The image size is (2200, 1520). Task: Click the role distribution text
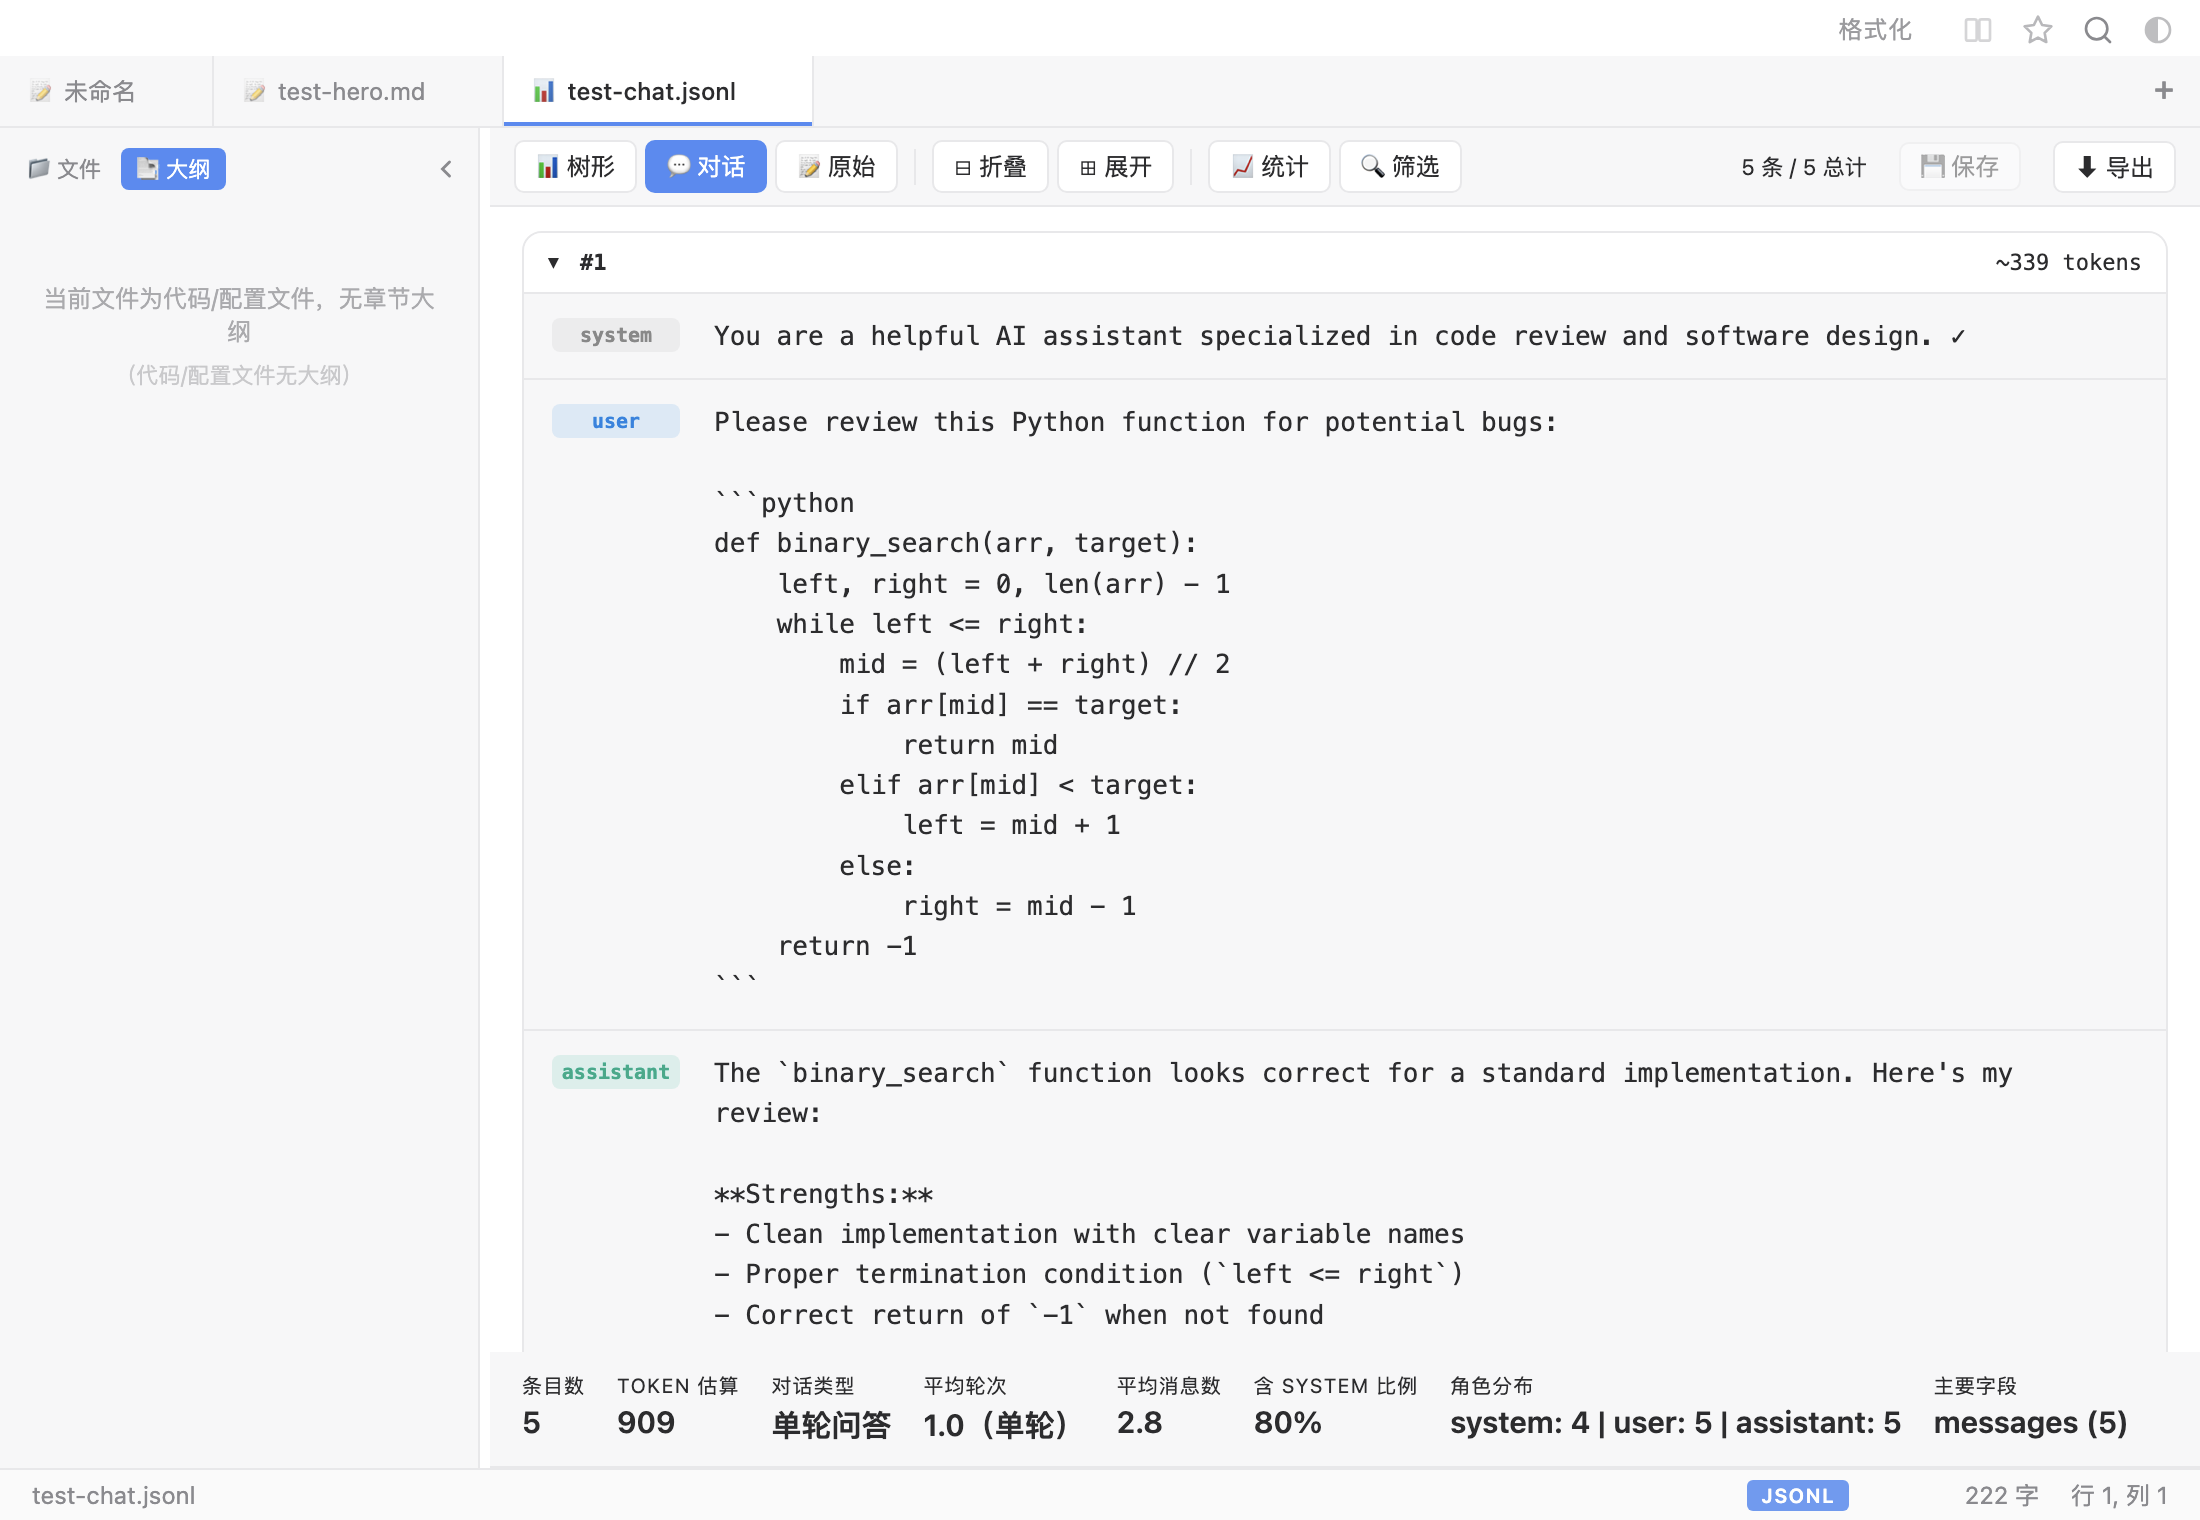coord(1675,1423)
